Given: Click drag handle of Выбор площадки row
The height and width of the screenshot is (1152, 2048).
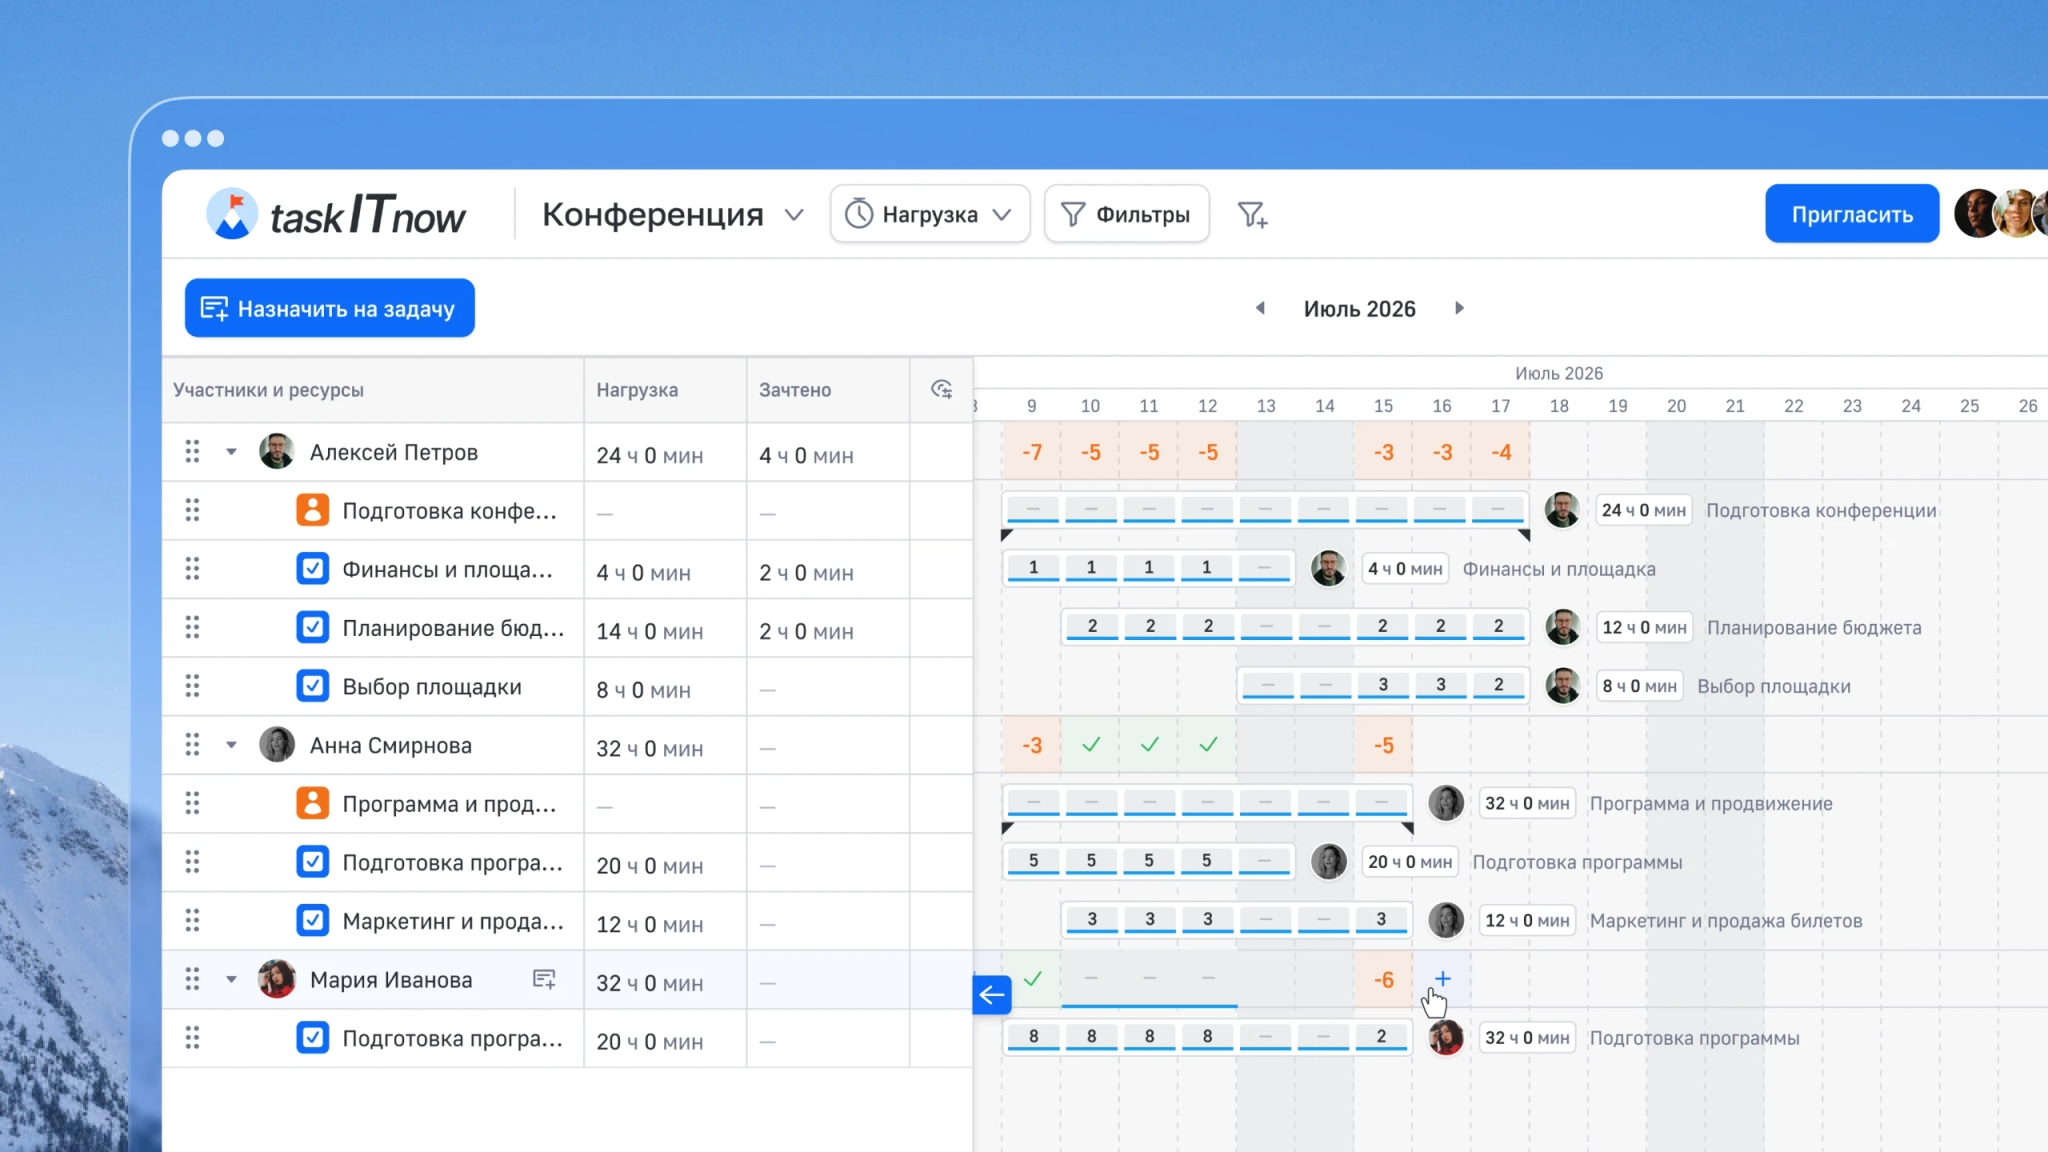Looking at the screenshot, I should point(192,686).
